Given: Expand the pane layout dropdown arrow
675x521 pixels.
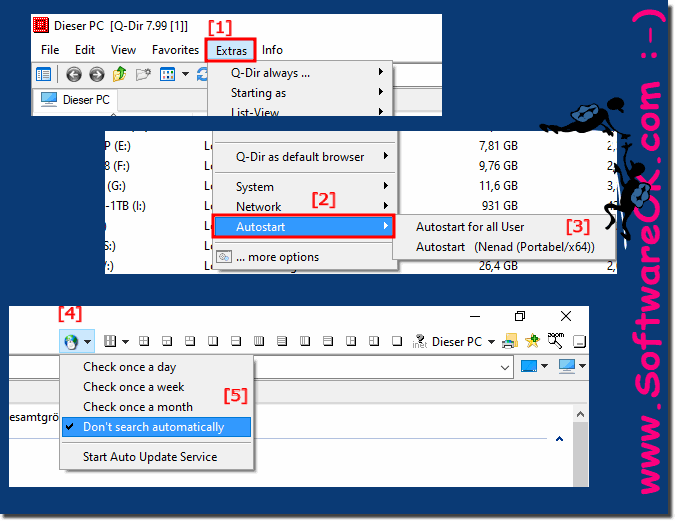Looking at the screenshot, I should point(125,342).
